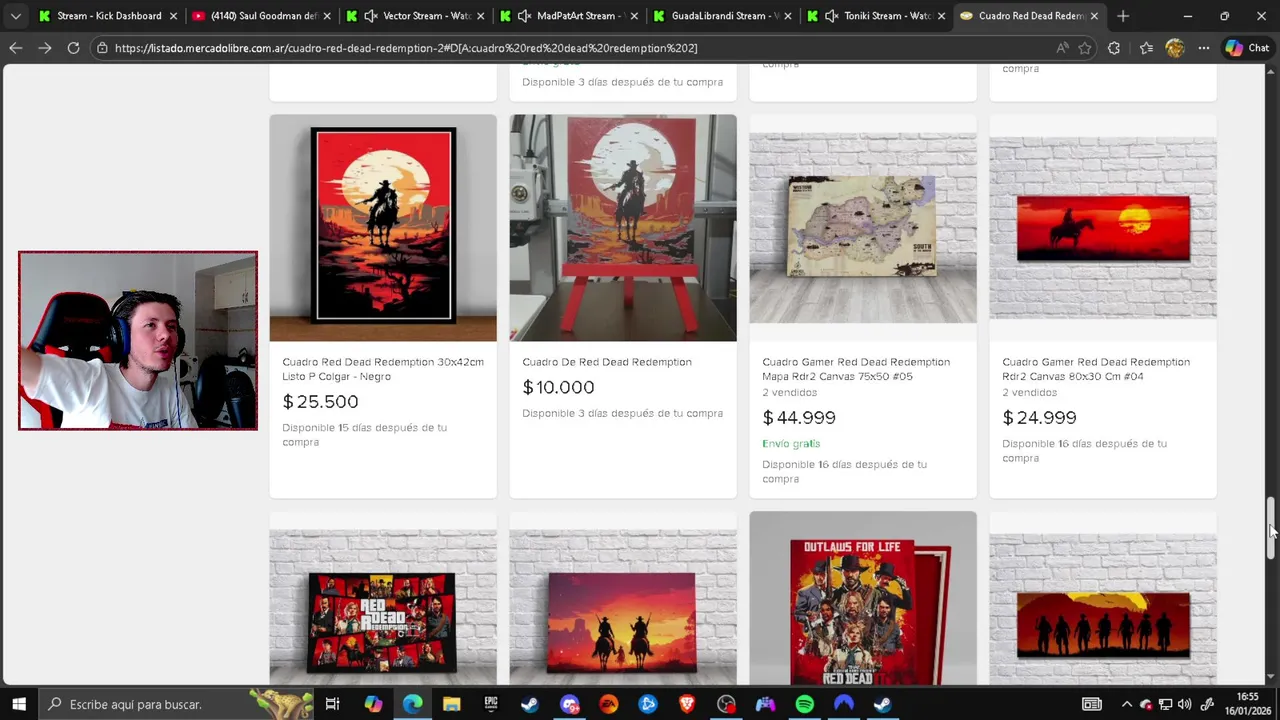Image resolution: width=1280 pixels, height=720 pixels.
Task: Open 'Cuadro De Red Dead Redemption' listing title
Action: tap(607, 362)
